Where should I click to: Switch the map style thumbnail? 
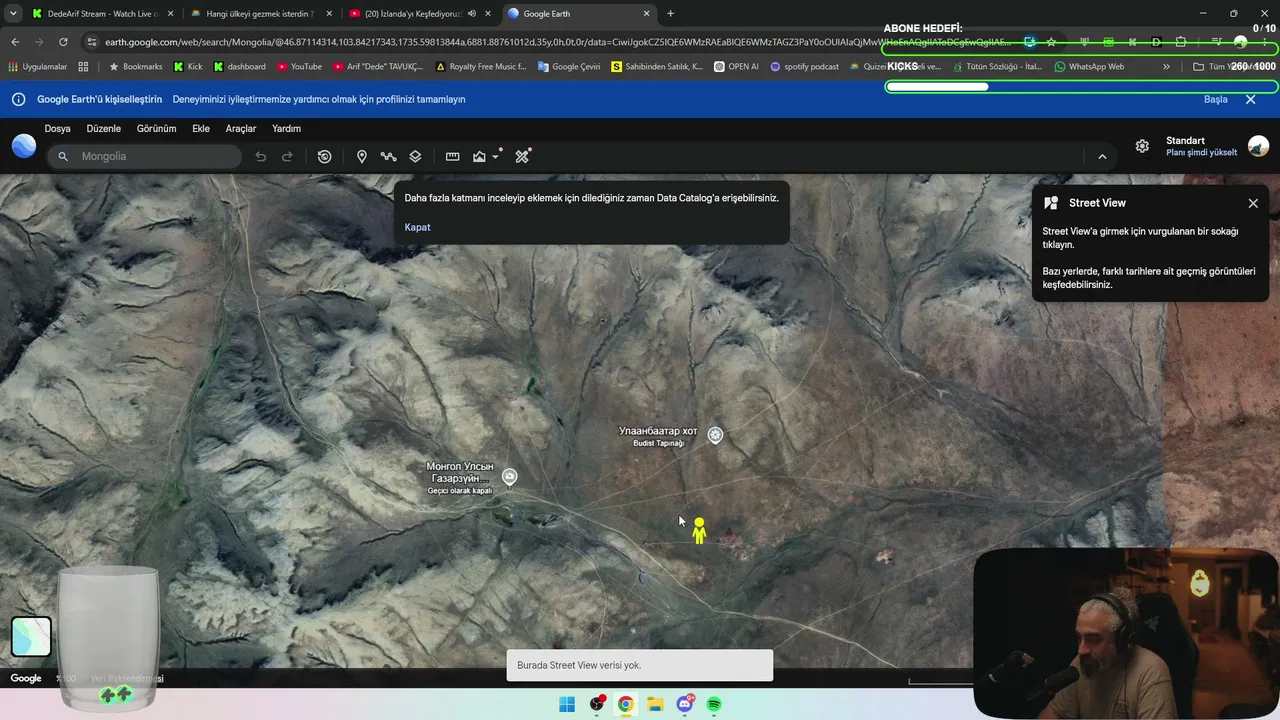pyautogui.click(x=31, y=636)
